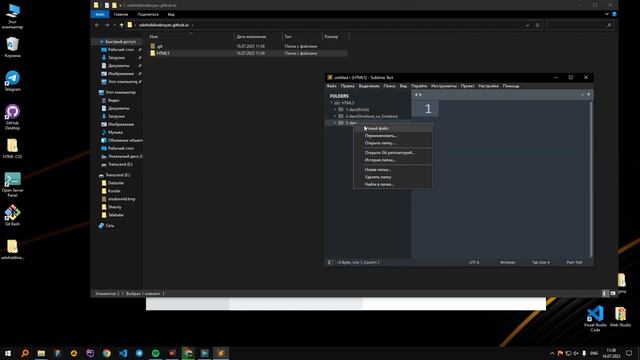Click Explorer search input field
The width and height of the screenshot is (640, 360).
(580, 25)
